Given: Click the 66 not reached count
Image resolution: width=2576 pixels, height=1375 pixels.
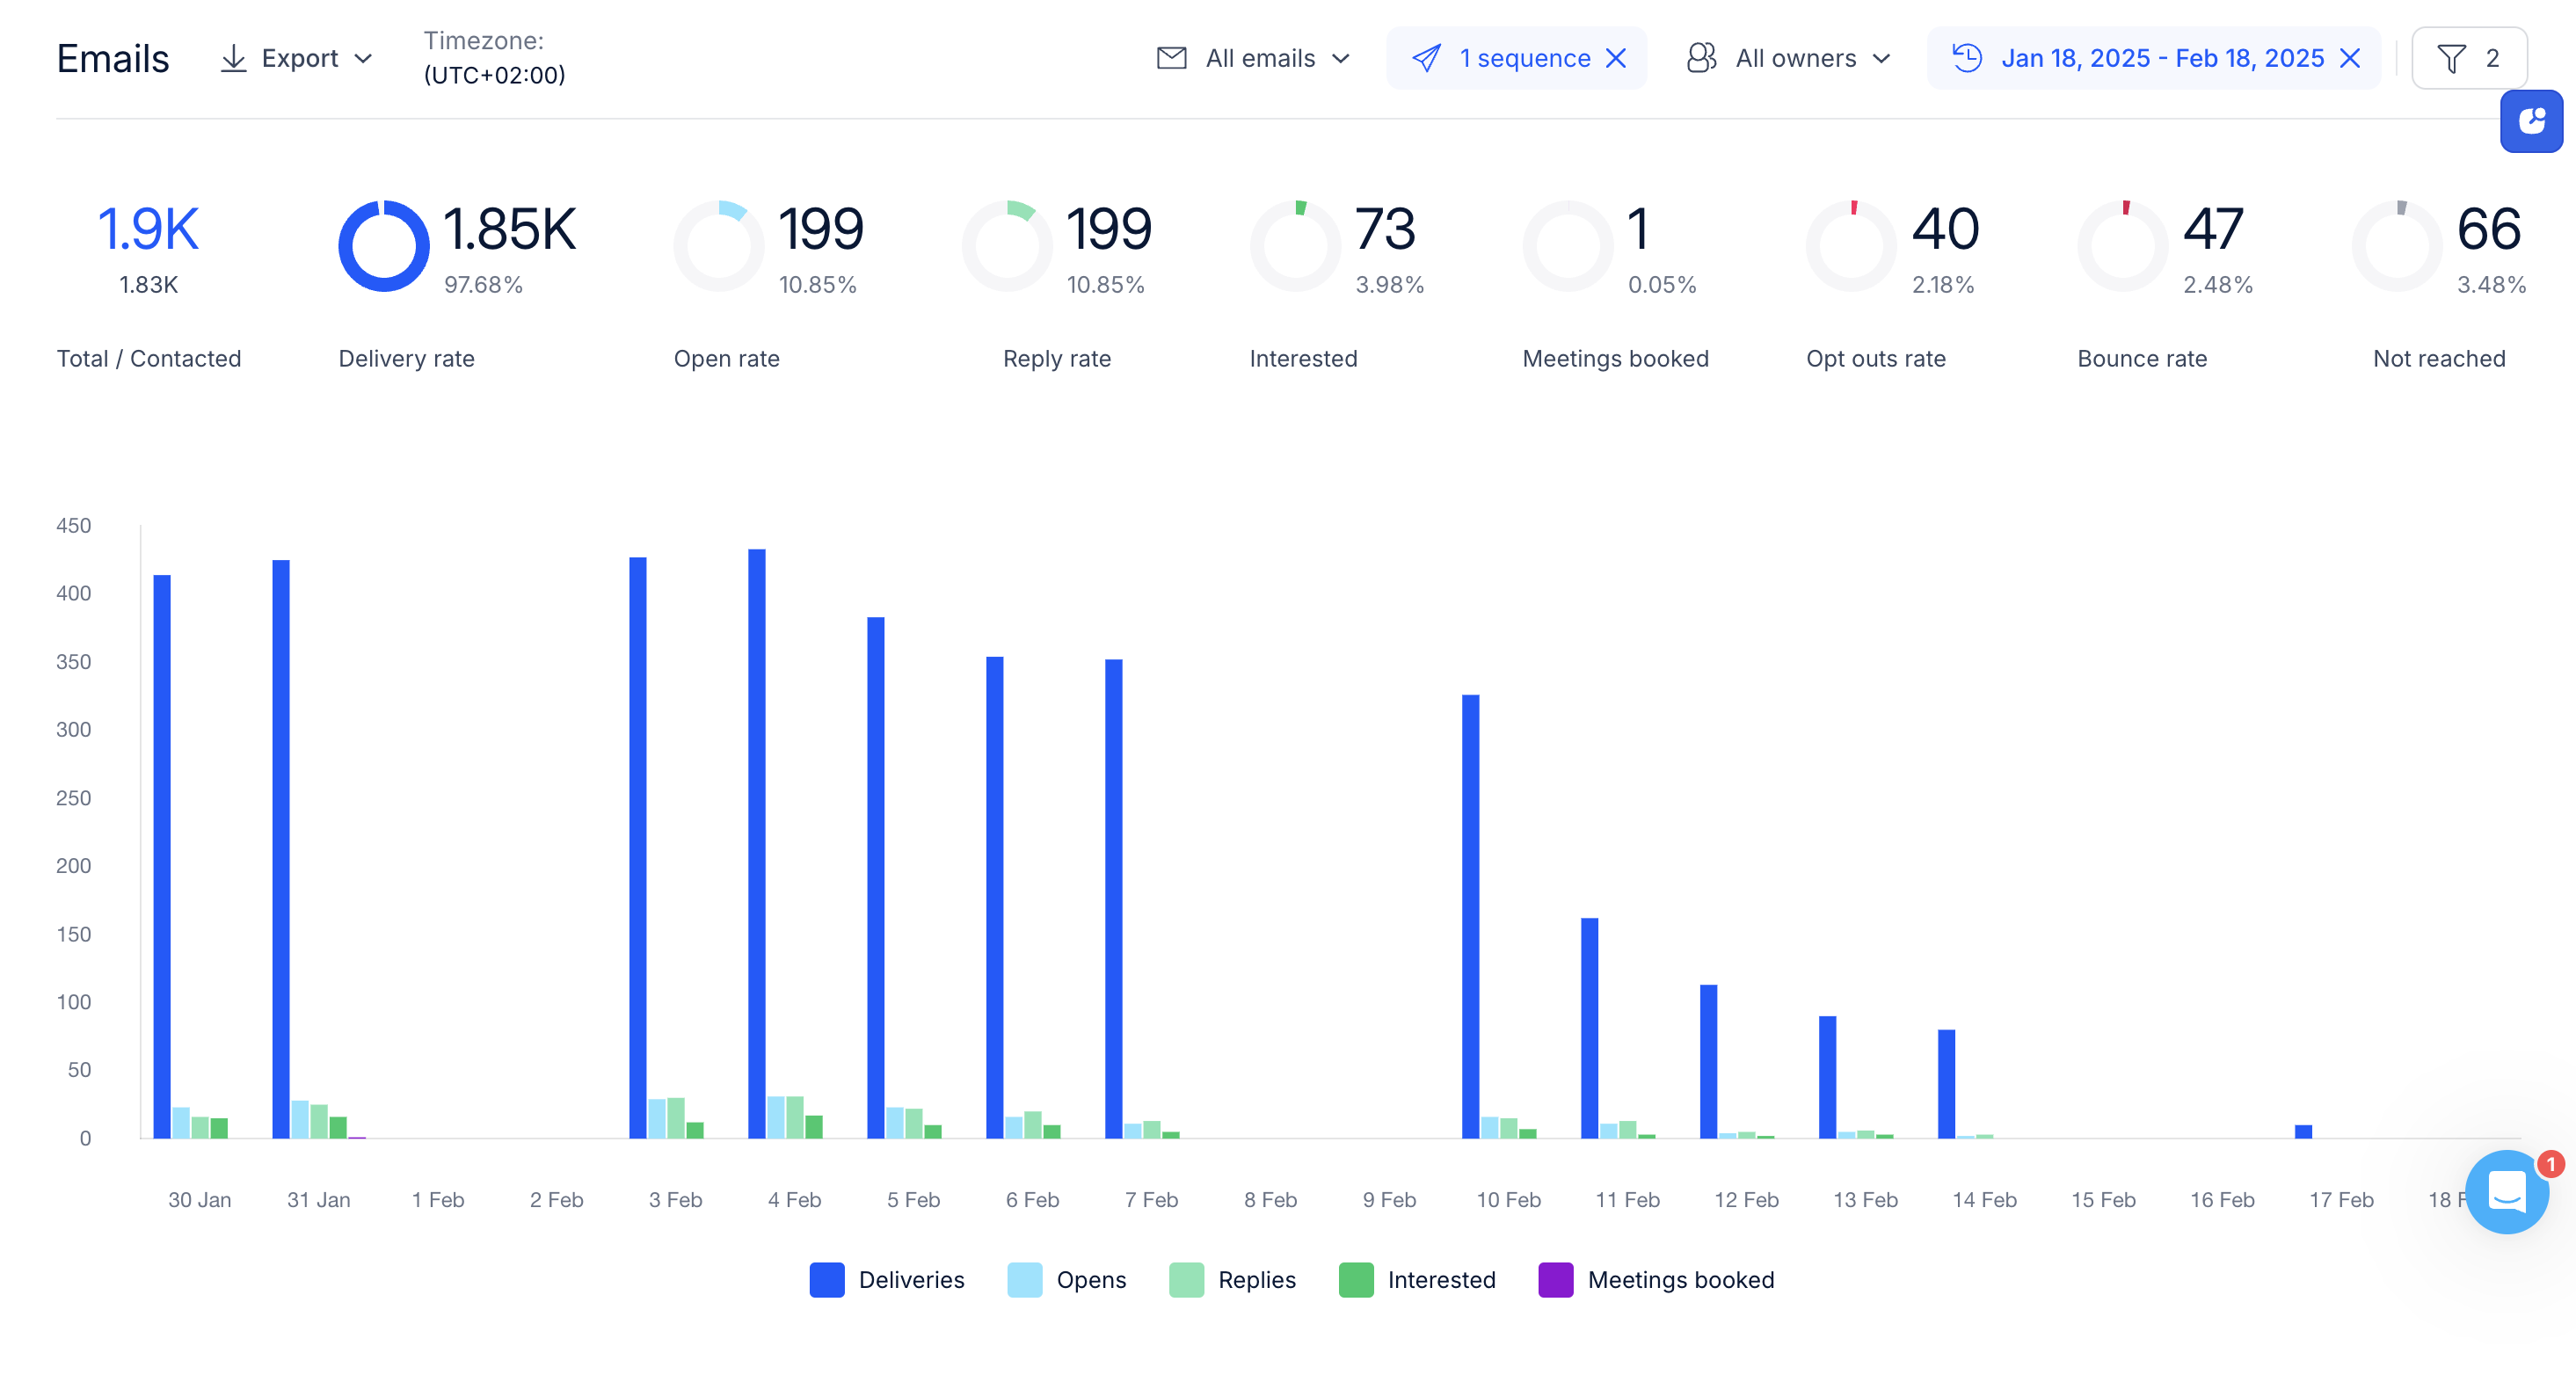Looking at the screenshot, I should coord(2489,229).
